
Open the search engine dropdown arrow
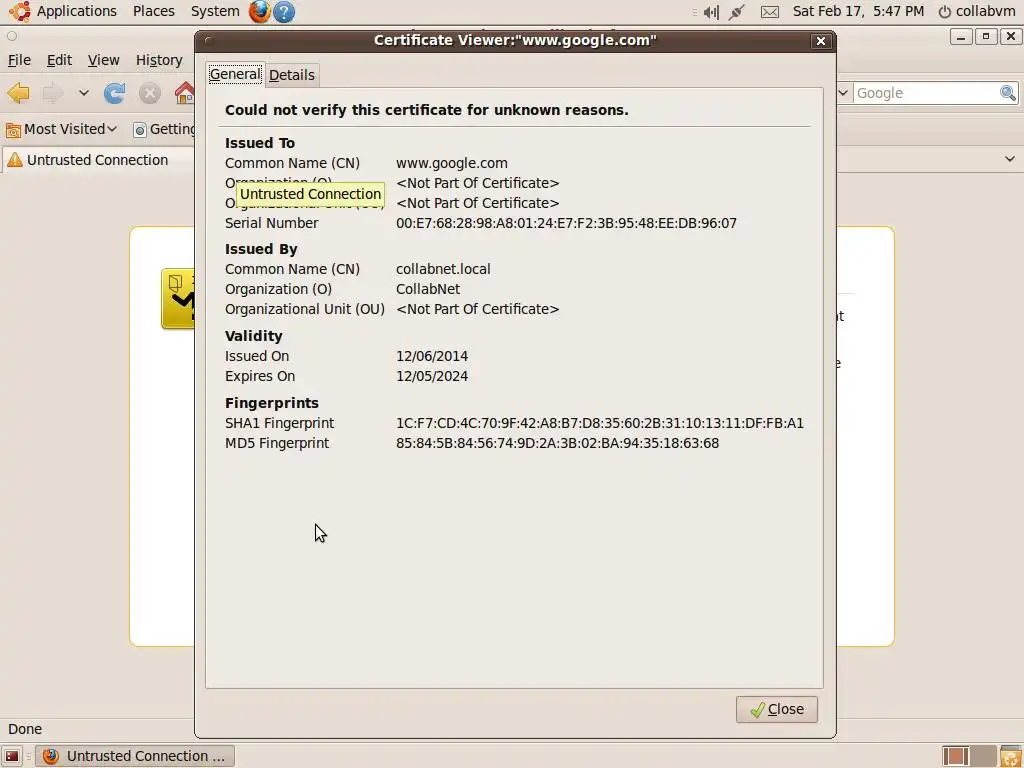tap(843, 93)
